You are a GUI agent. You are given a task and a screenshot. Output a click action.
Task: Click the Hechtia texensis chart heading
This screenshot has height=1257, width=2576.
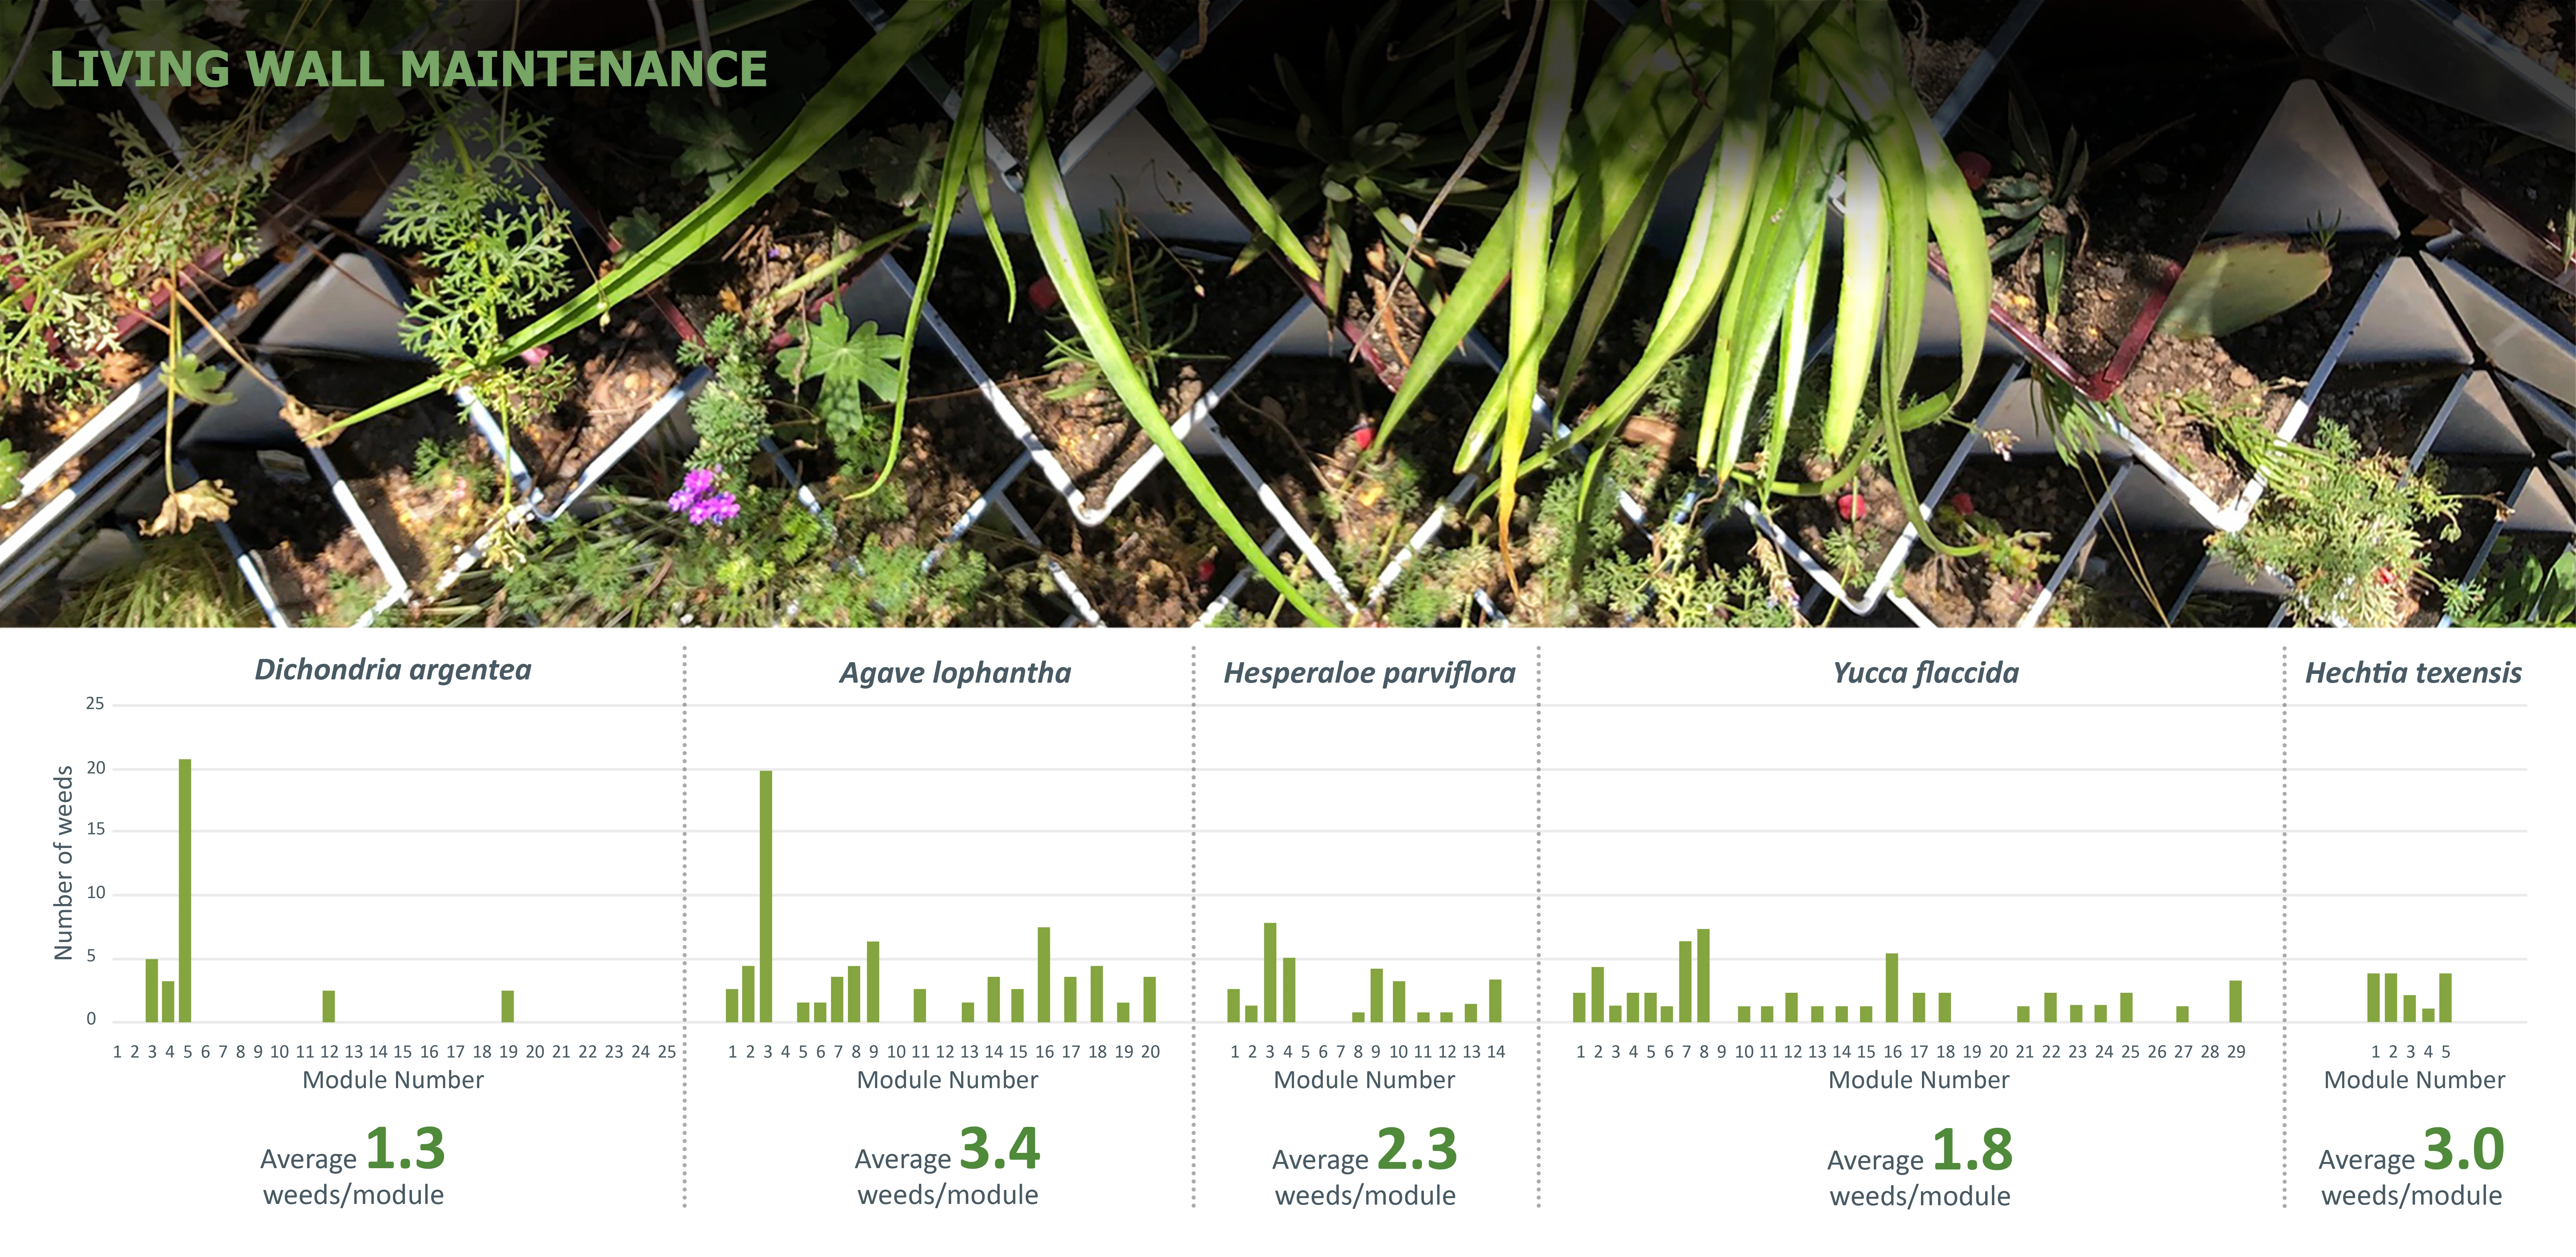point(2413,673)
